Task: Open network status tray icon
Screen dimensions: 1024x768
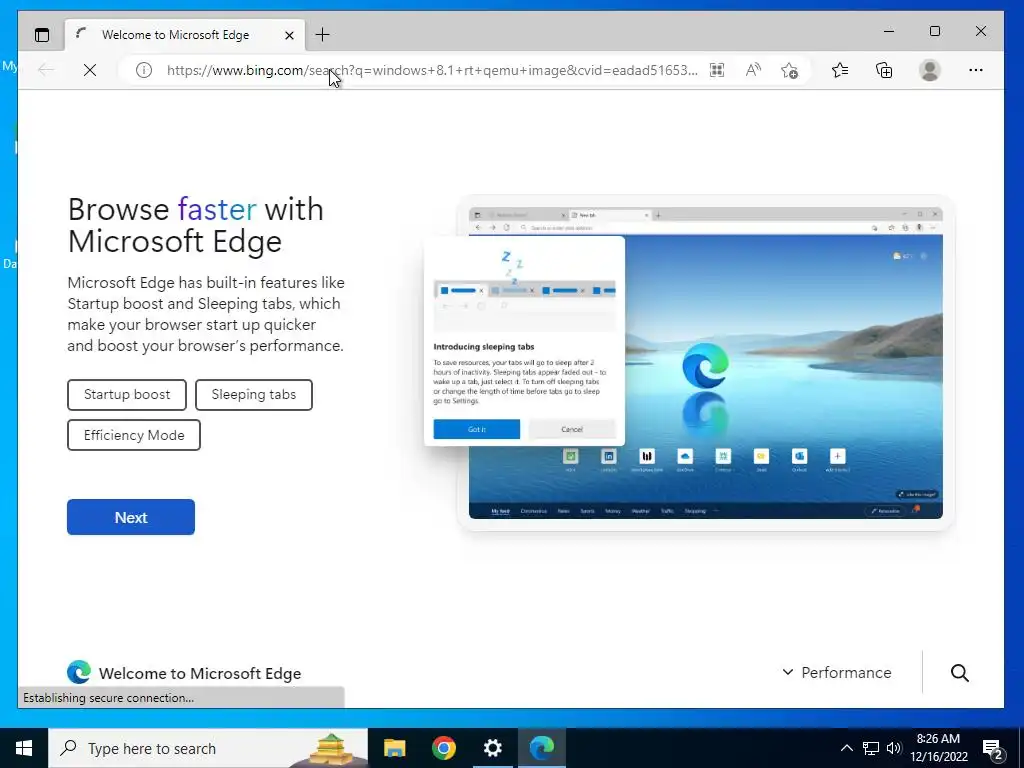Action: pyautogui.click(x=871, y=748)
